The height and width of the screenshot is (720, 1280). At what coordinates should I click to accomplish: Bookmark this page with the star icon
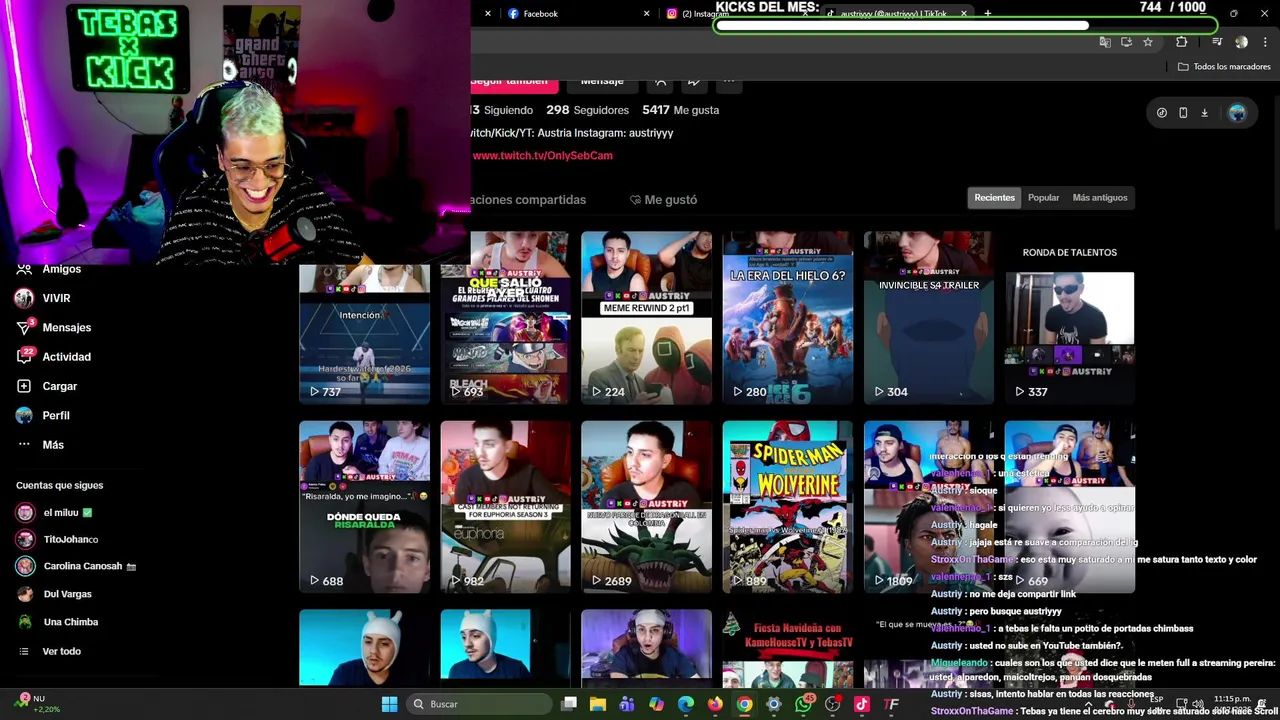click(1147, 42)
